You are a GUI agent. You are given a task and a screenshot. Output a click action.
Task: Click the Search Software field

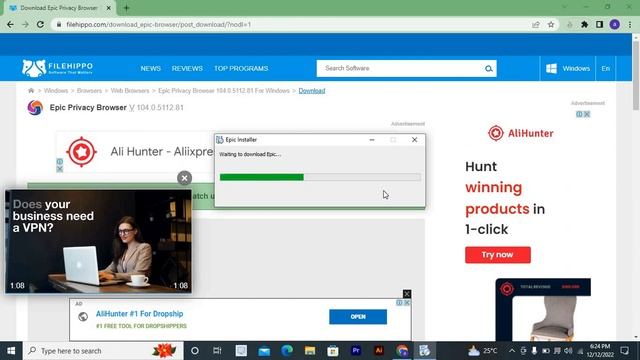(400, 69)
